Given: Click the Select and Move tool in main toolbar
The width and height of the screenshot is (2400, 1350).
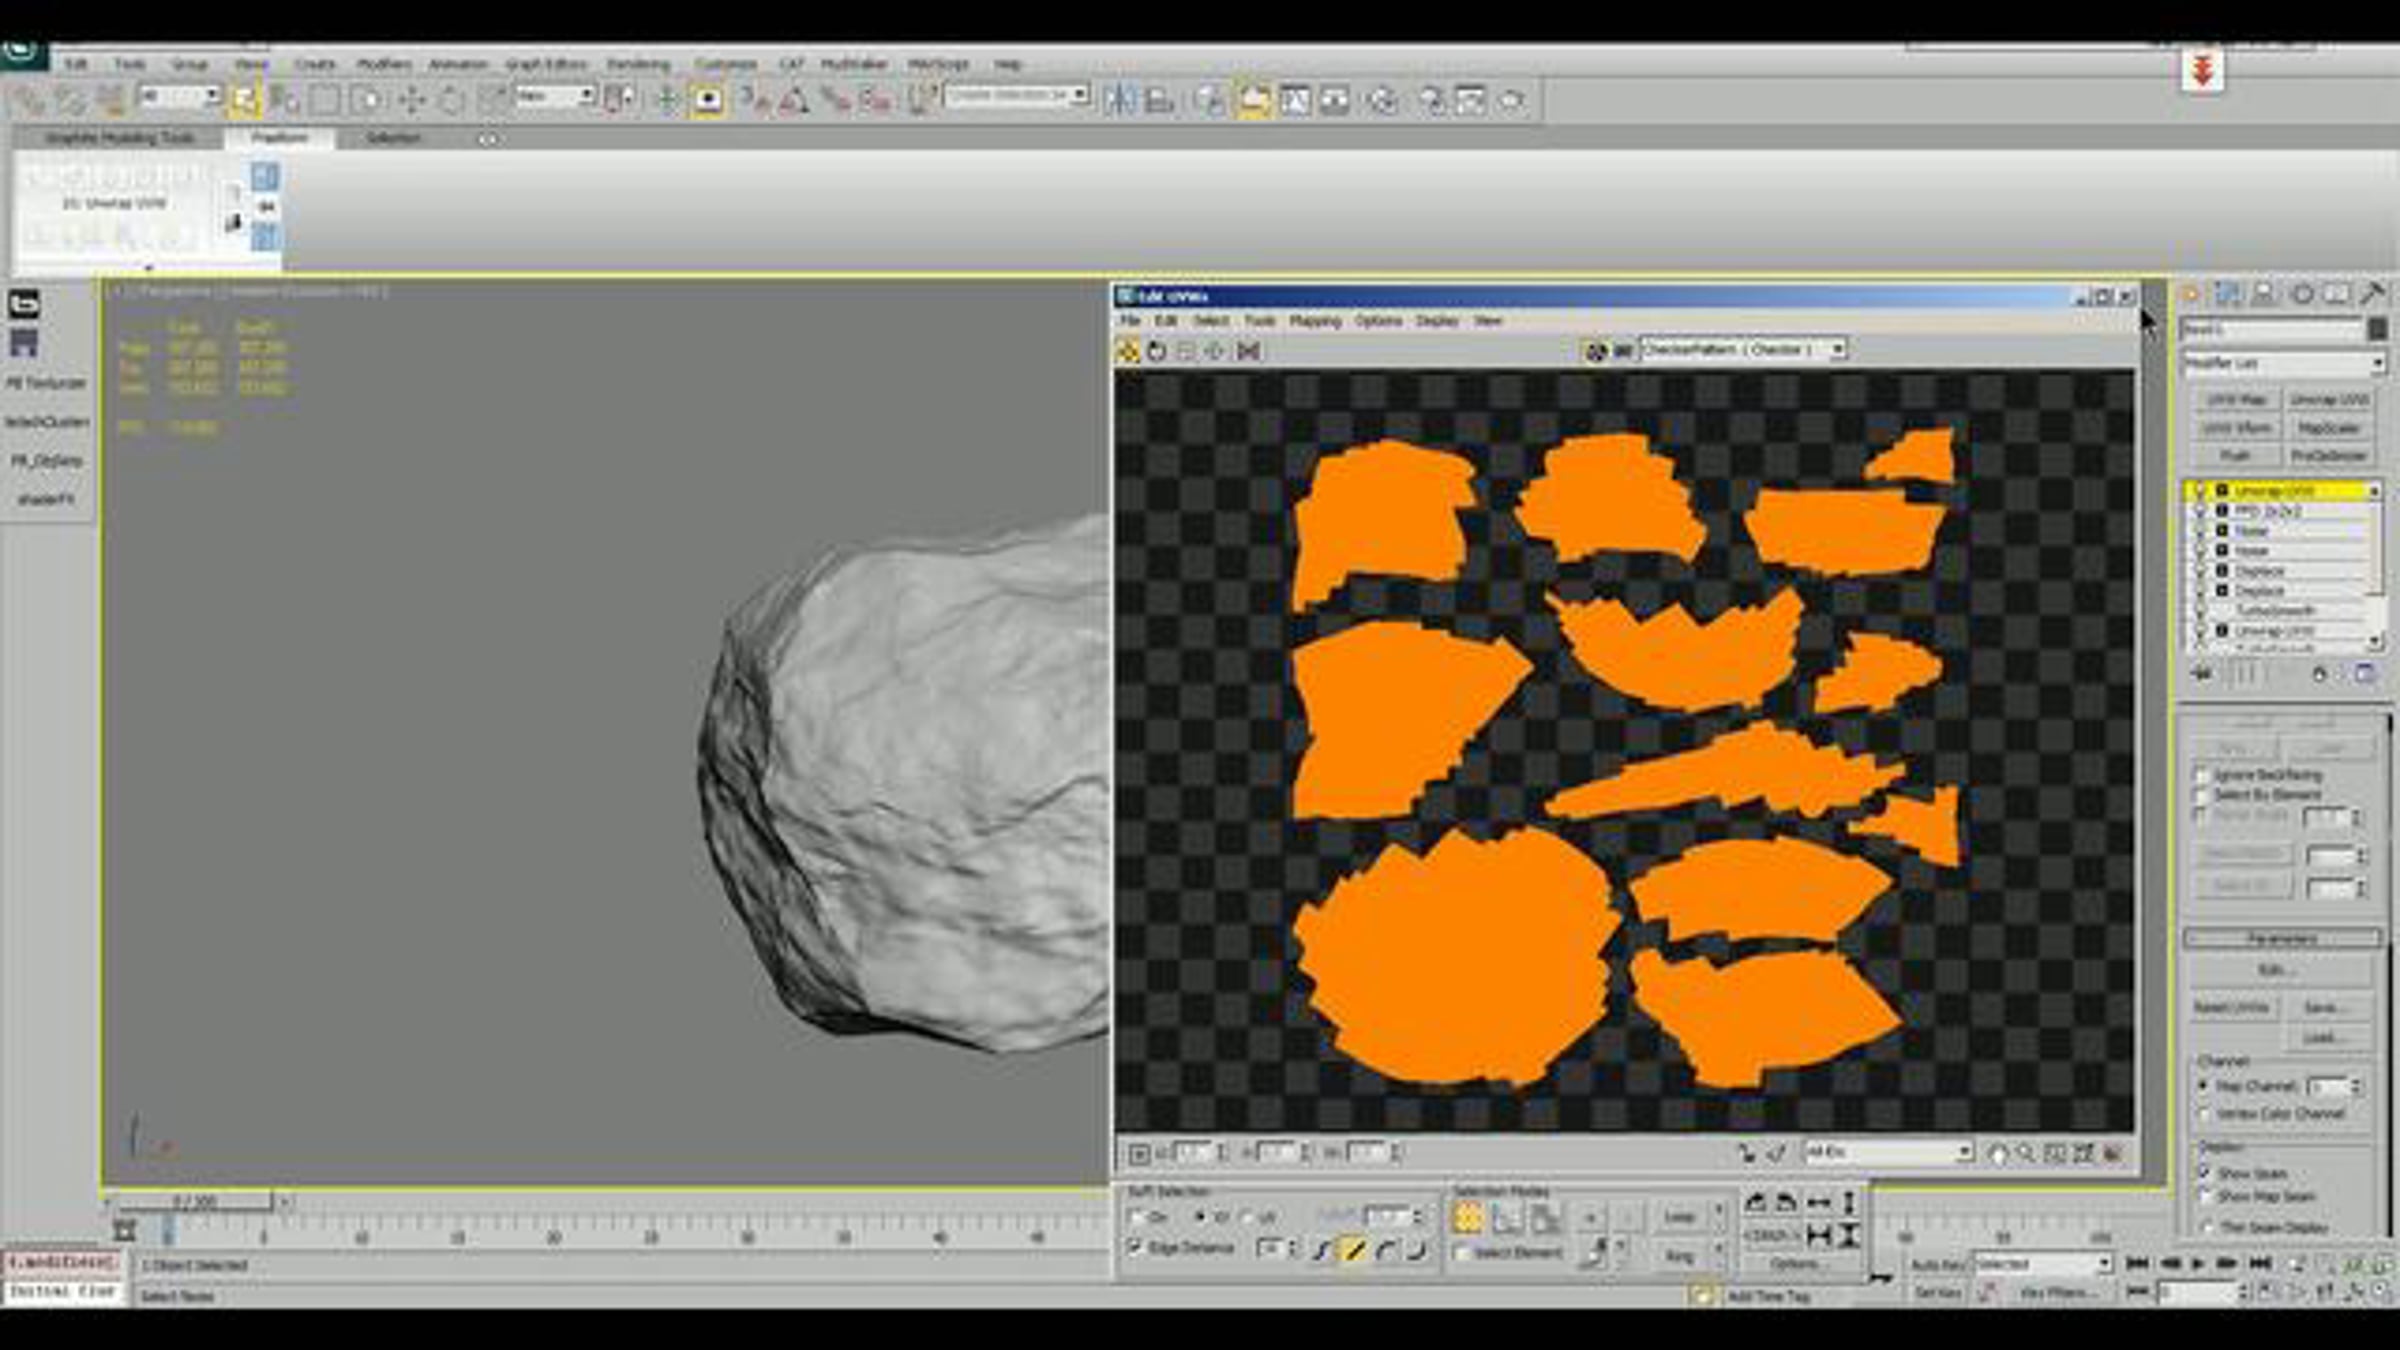Looking at the screenshot, I should 412,99.
